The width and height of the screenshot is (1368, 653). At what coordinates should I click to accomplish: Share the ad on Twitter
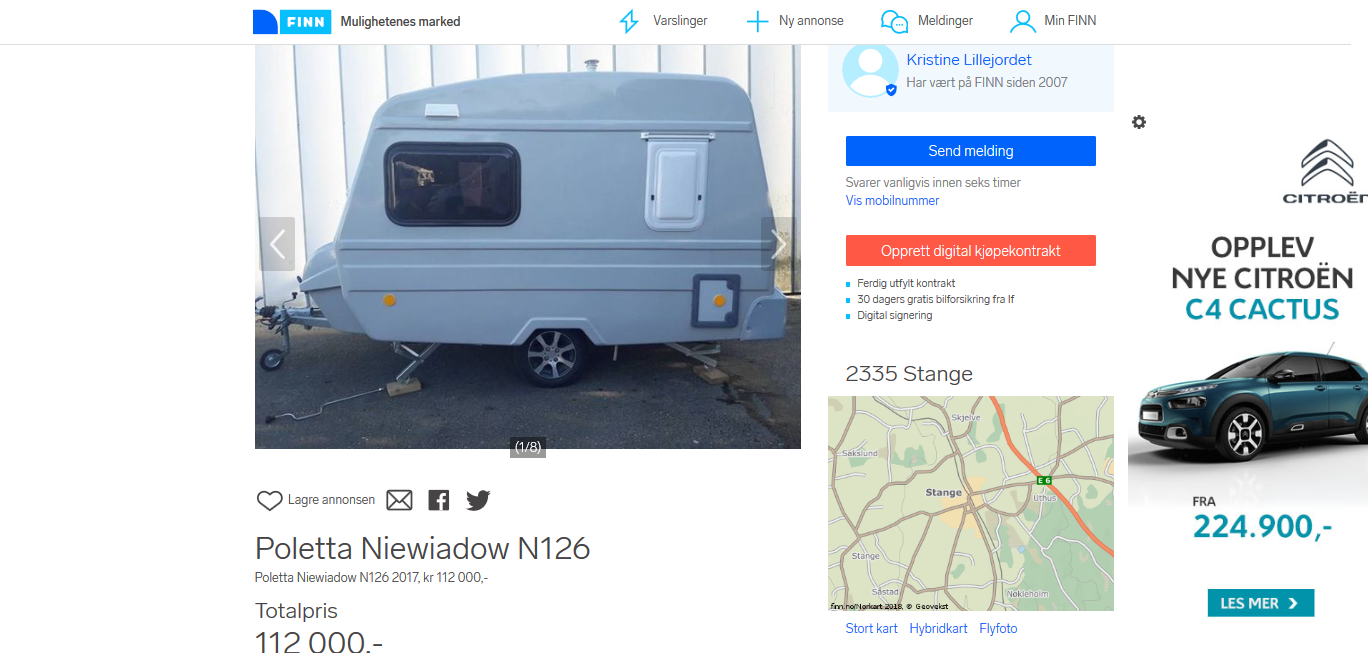478,500
